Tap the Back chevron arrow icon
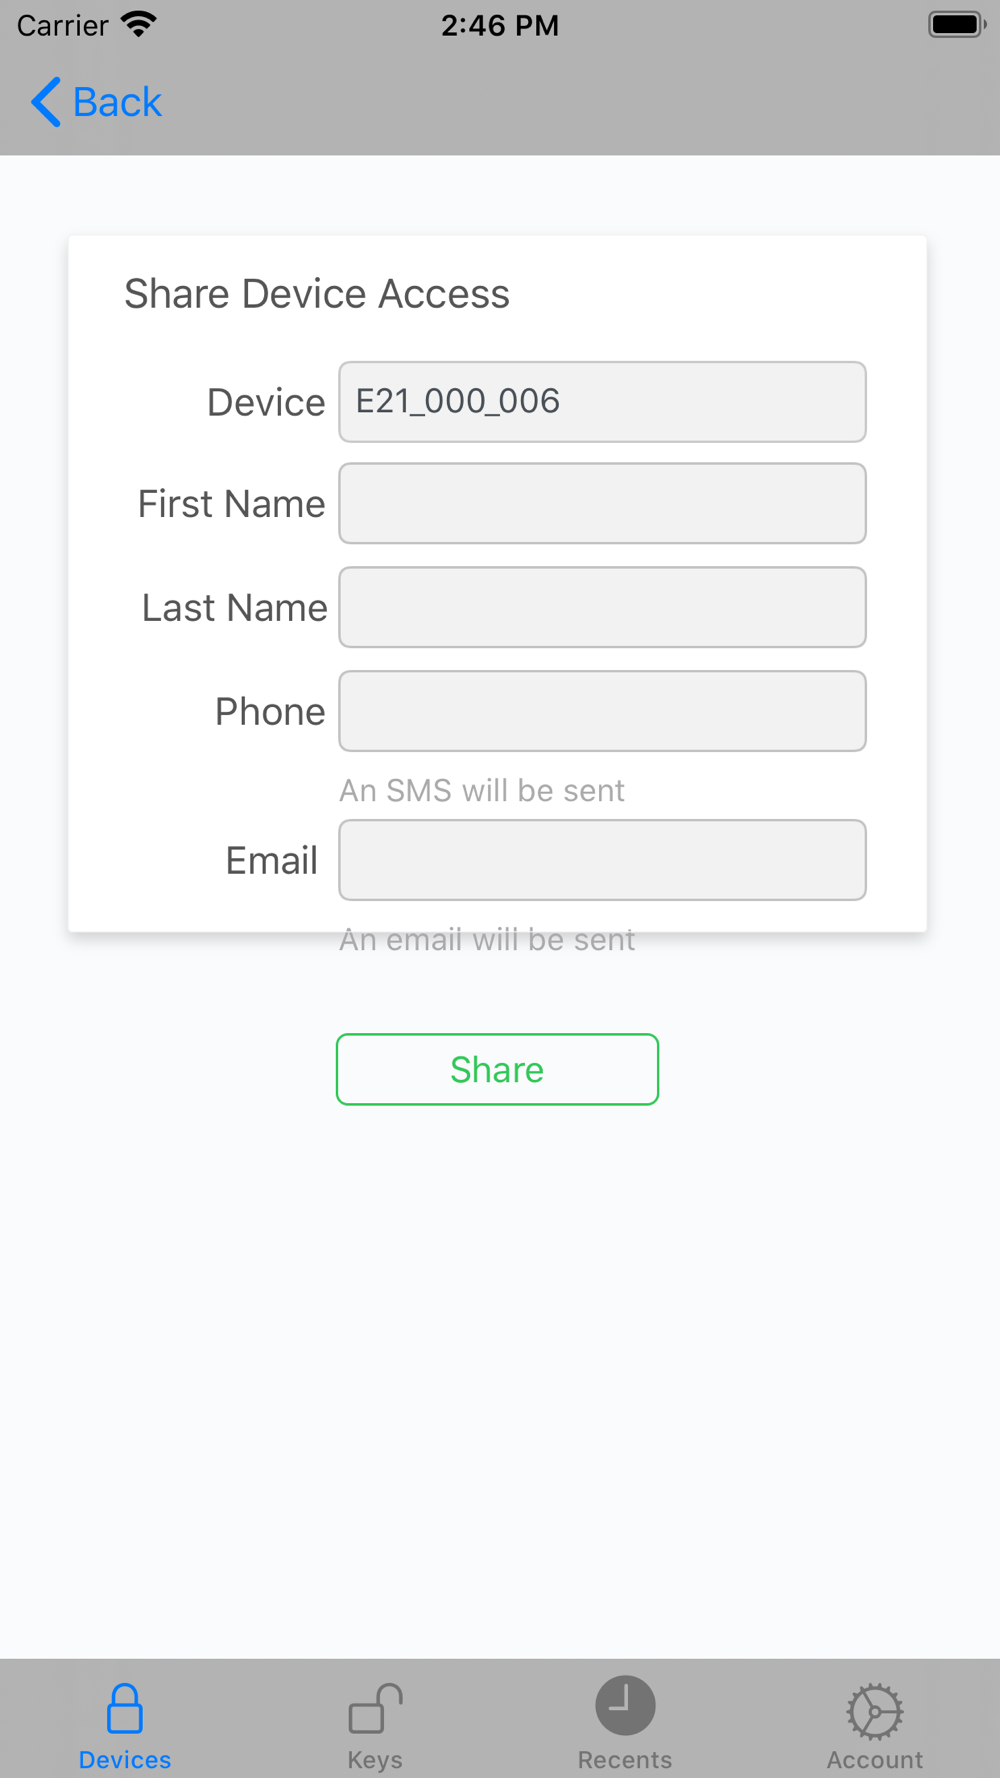 (46, 102)
